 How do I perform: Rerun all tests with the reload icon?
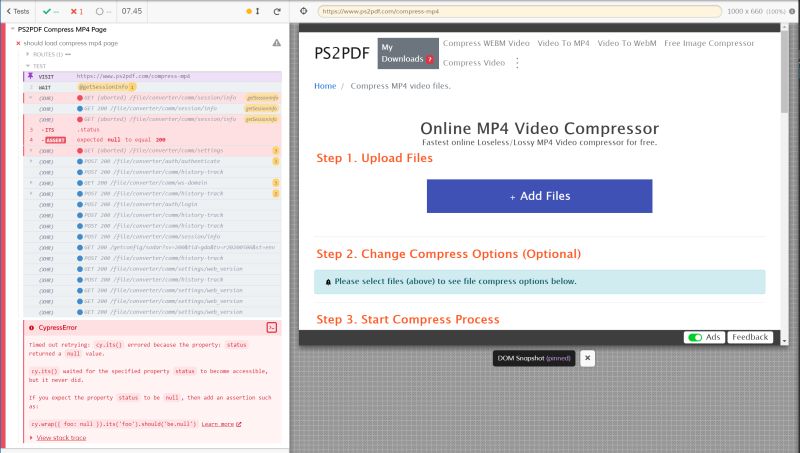pyautogui.click(x=277, y=11)
